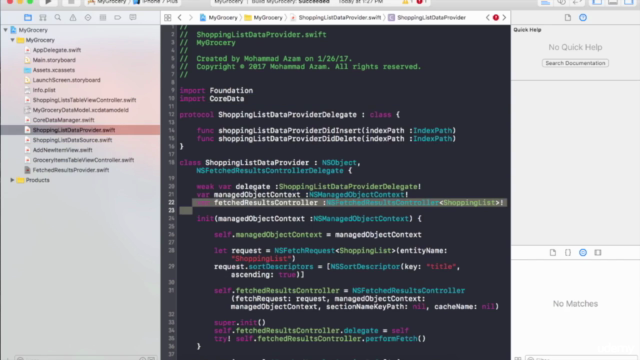Click 'super.init()' line in code
640x360 pixels.
point(240,322)
